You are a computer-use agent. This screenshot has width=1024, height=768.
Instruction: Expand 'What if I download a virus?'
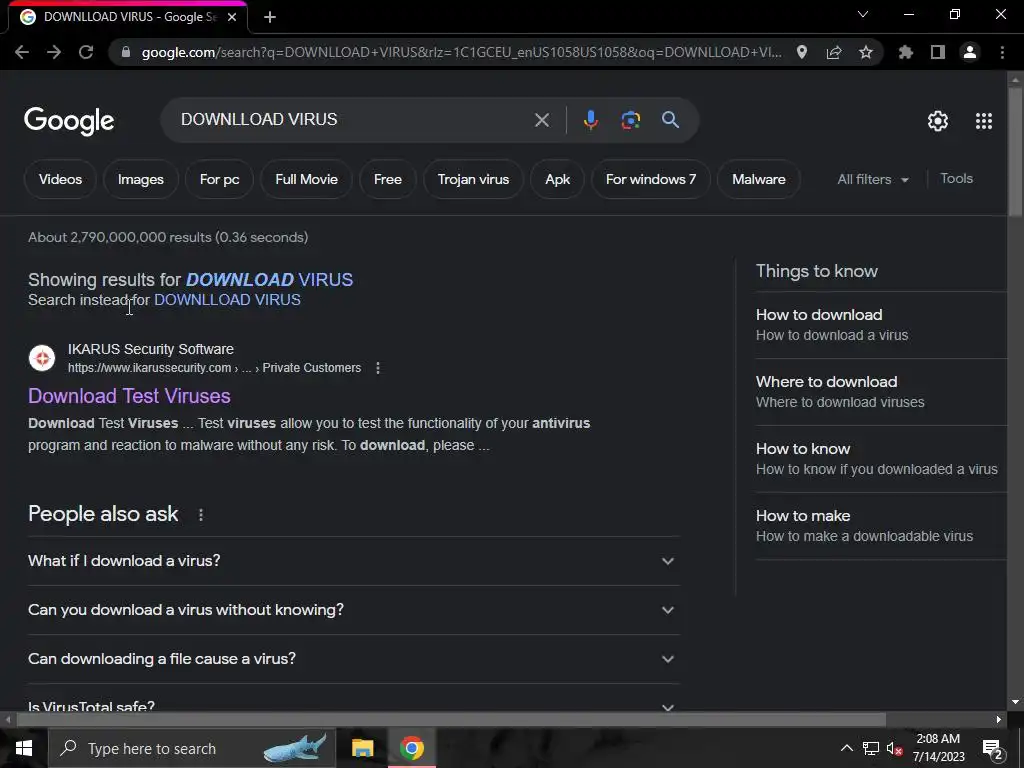pyautogui.click(x=353, y=561)
